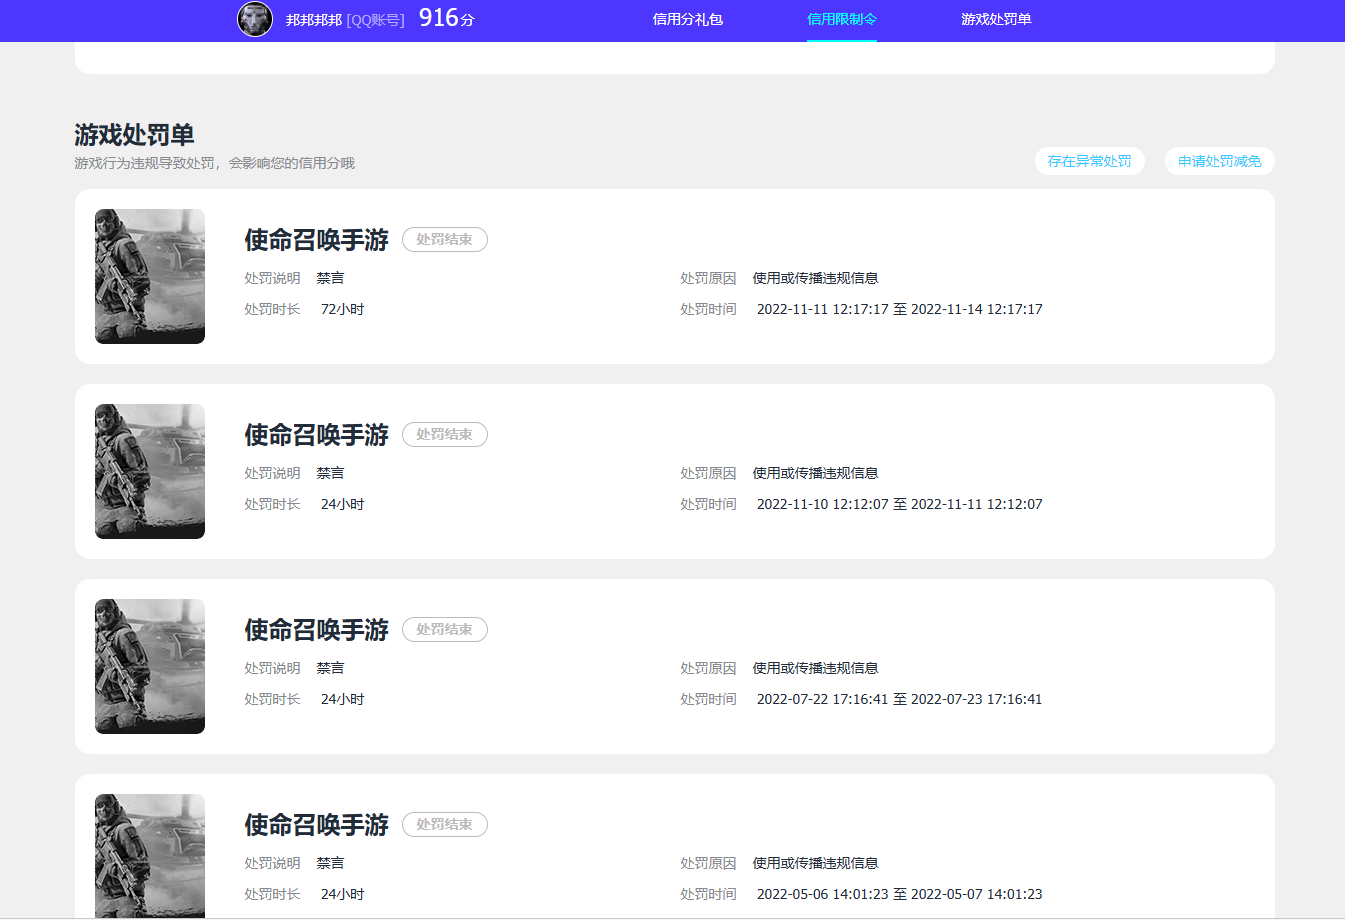Click the user avatar in the header
The width and height of the screenshot is (1345, 922).
(x=255, y=19)
